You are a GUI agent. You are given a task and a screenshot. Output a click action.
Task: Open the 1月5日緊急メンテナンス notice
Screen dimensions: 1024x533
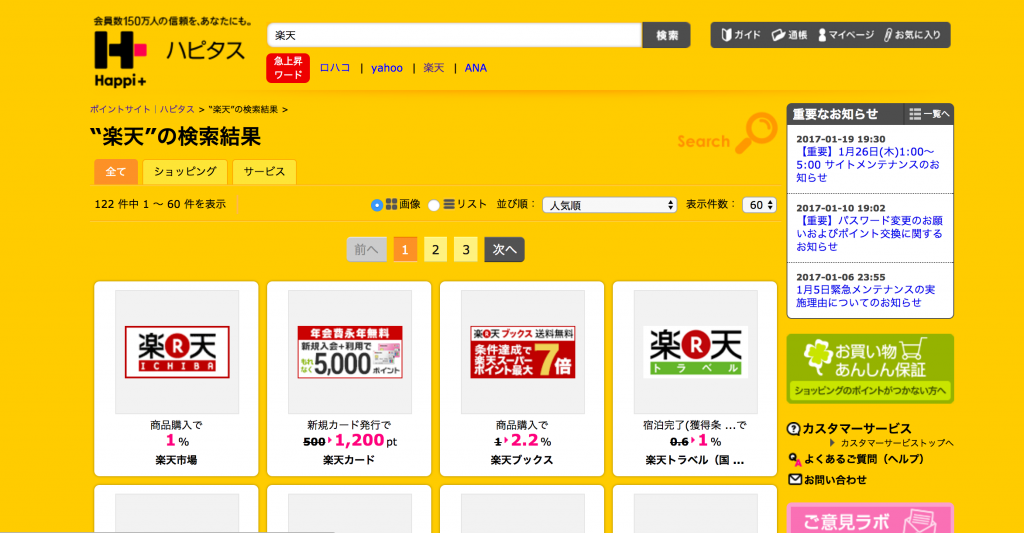pyautogui.click(x=865, y=296)
